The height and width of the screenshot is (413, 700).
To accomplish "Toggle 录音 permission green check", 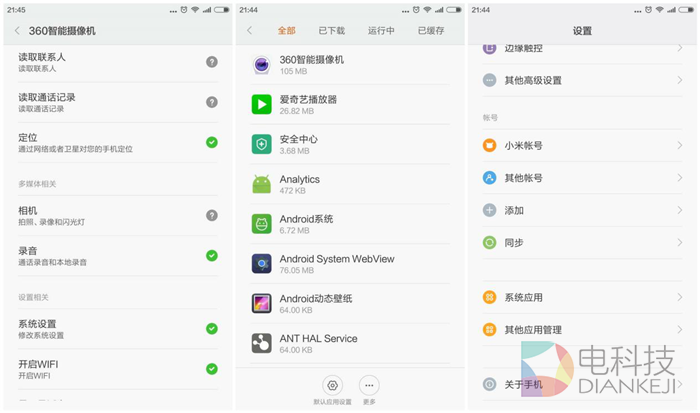I will click(212, 256).
